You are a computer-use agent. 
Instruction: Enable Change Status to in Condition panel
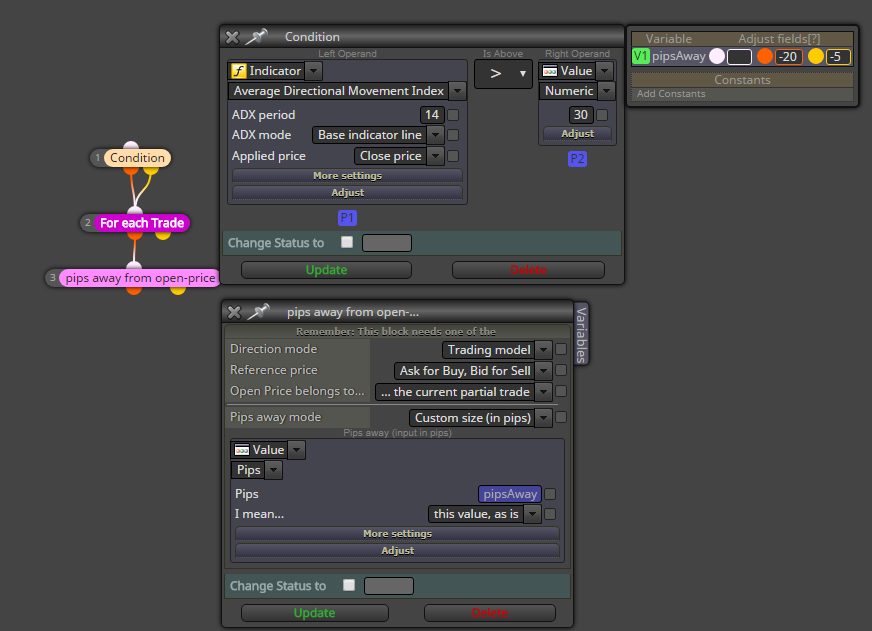pos(347,242)
